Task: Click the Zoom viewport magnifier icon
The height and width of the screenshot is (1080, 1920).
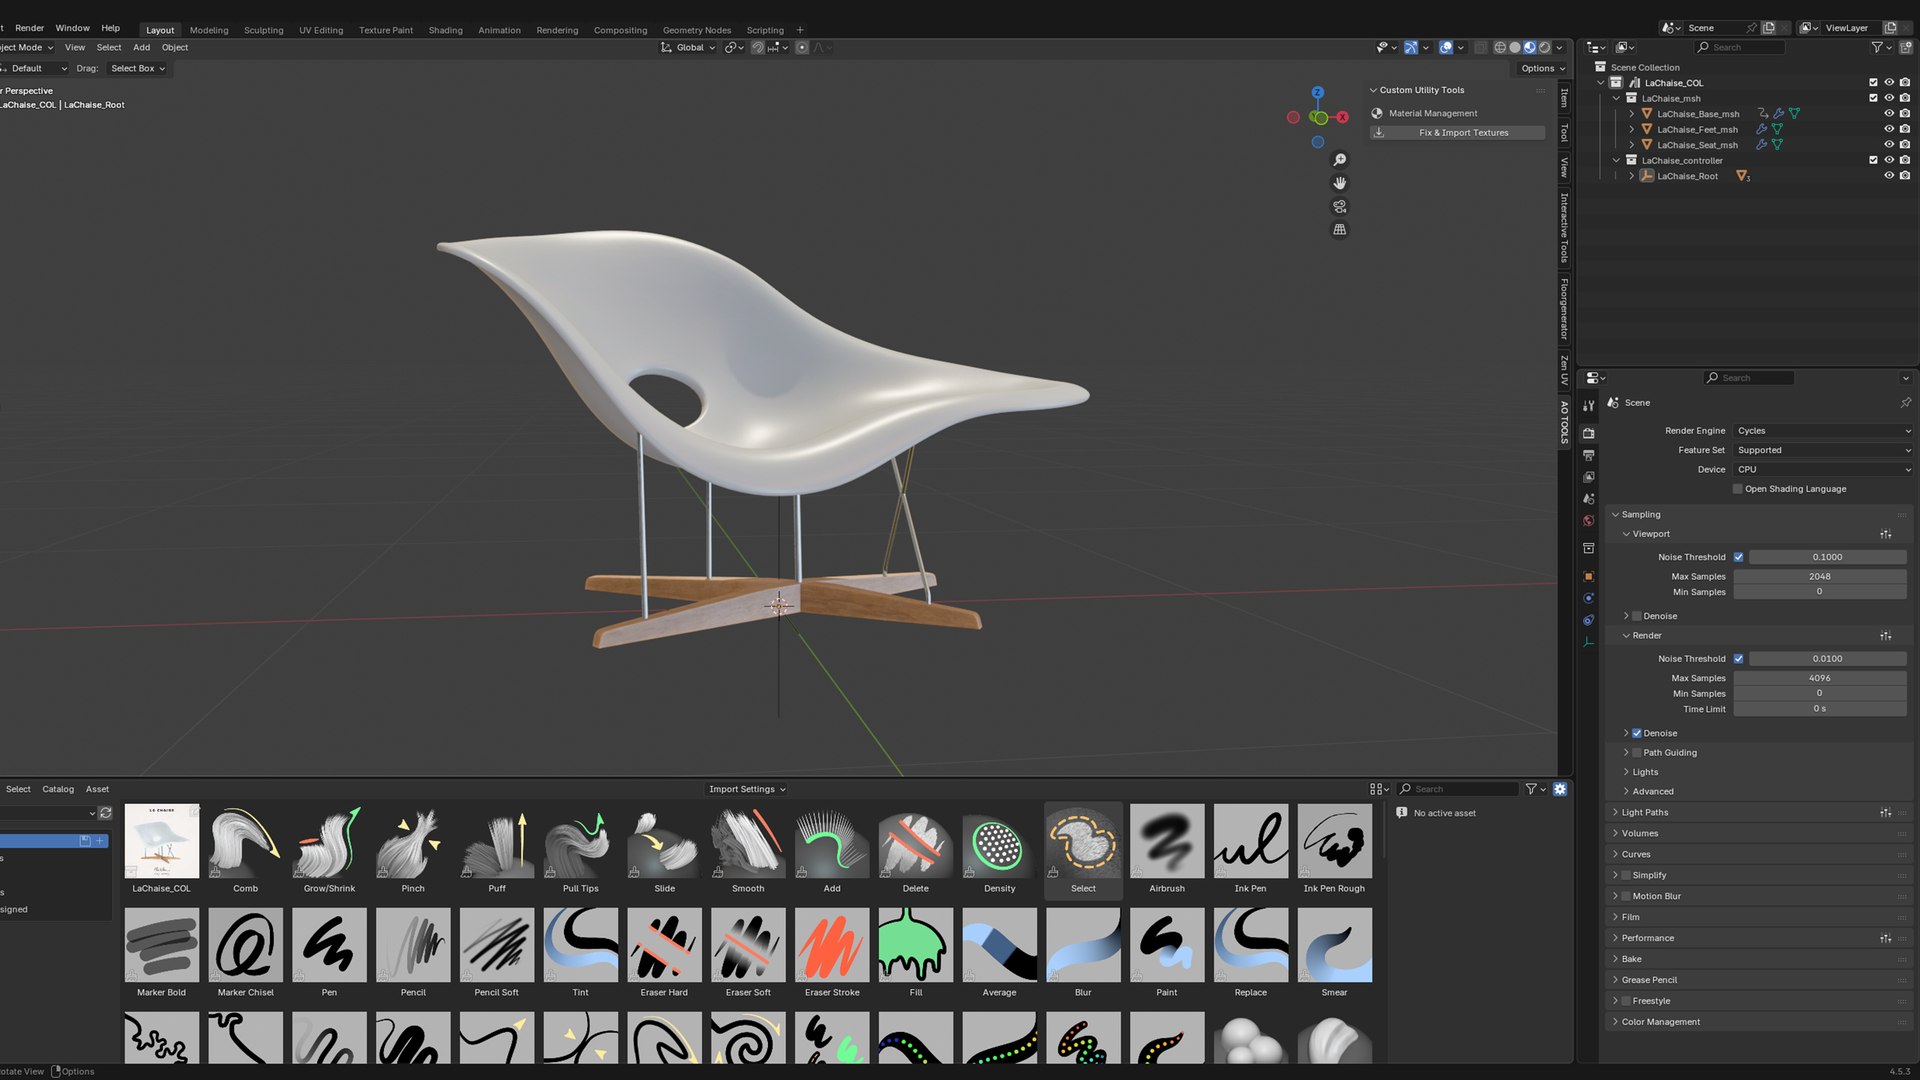Action: [1340, 160]
